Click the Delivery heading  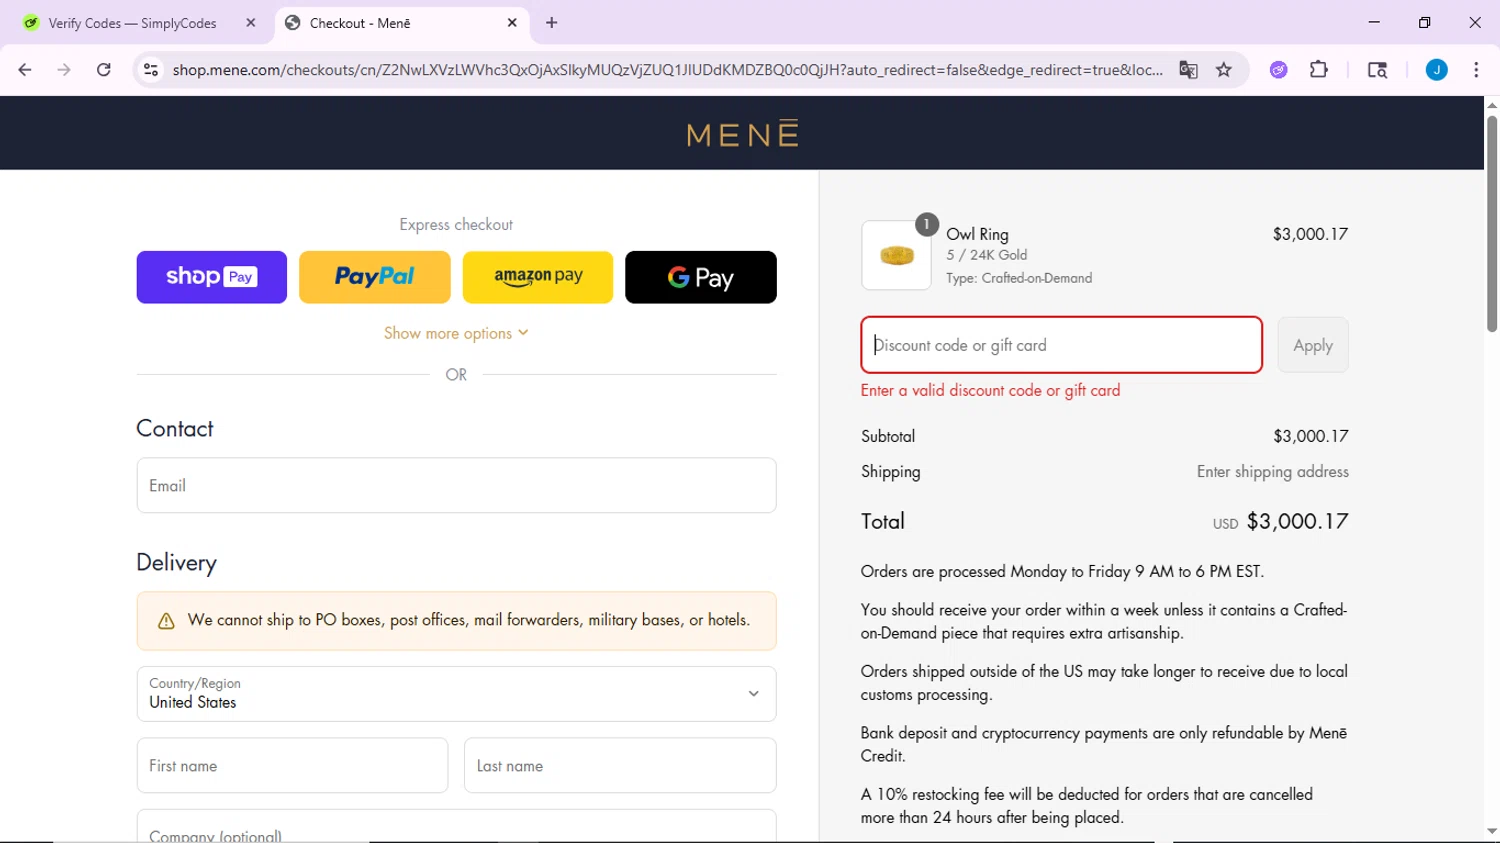[x=176, y=563]
